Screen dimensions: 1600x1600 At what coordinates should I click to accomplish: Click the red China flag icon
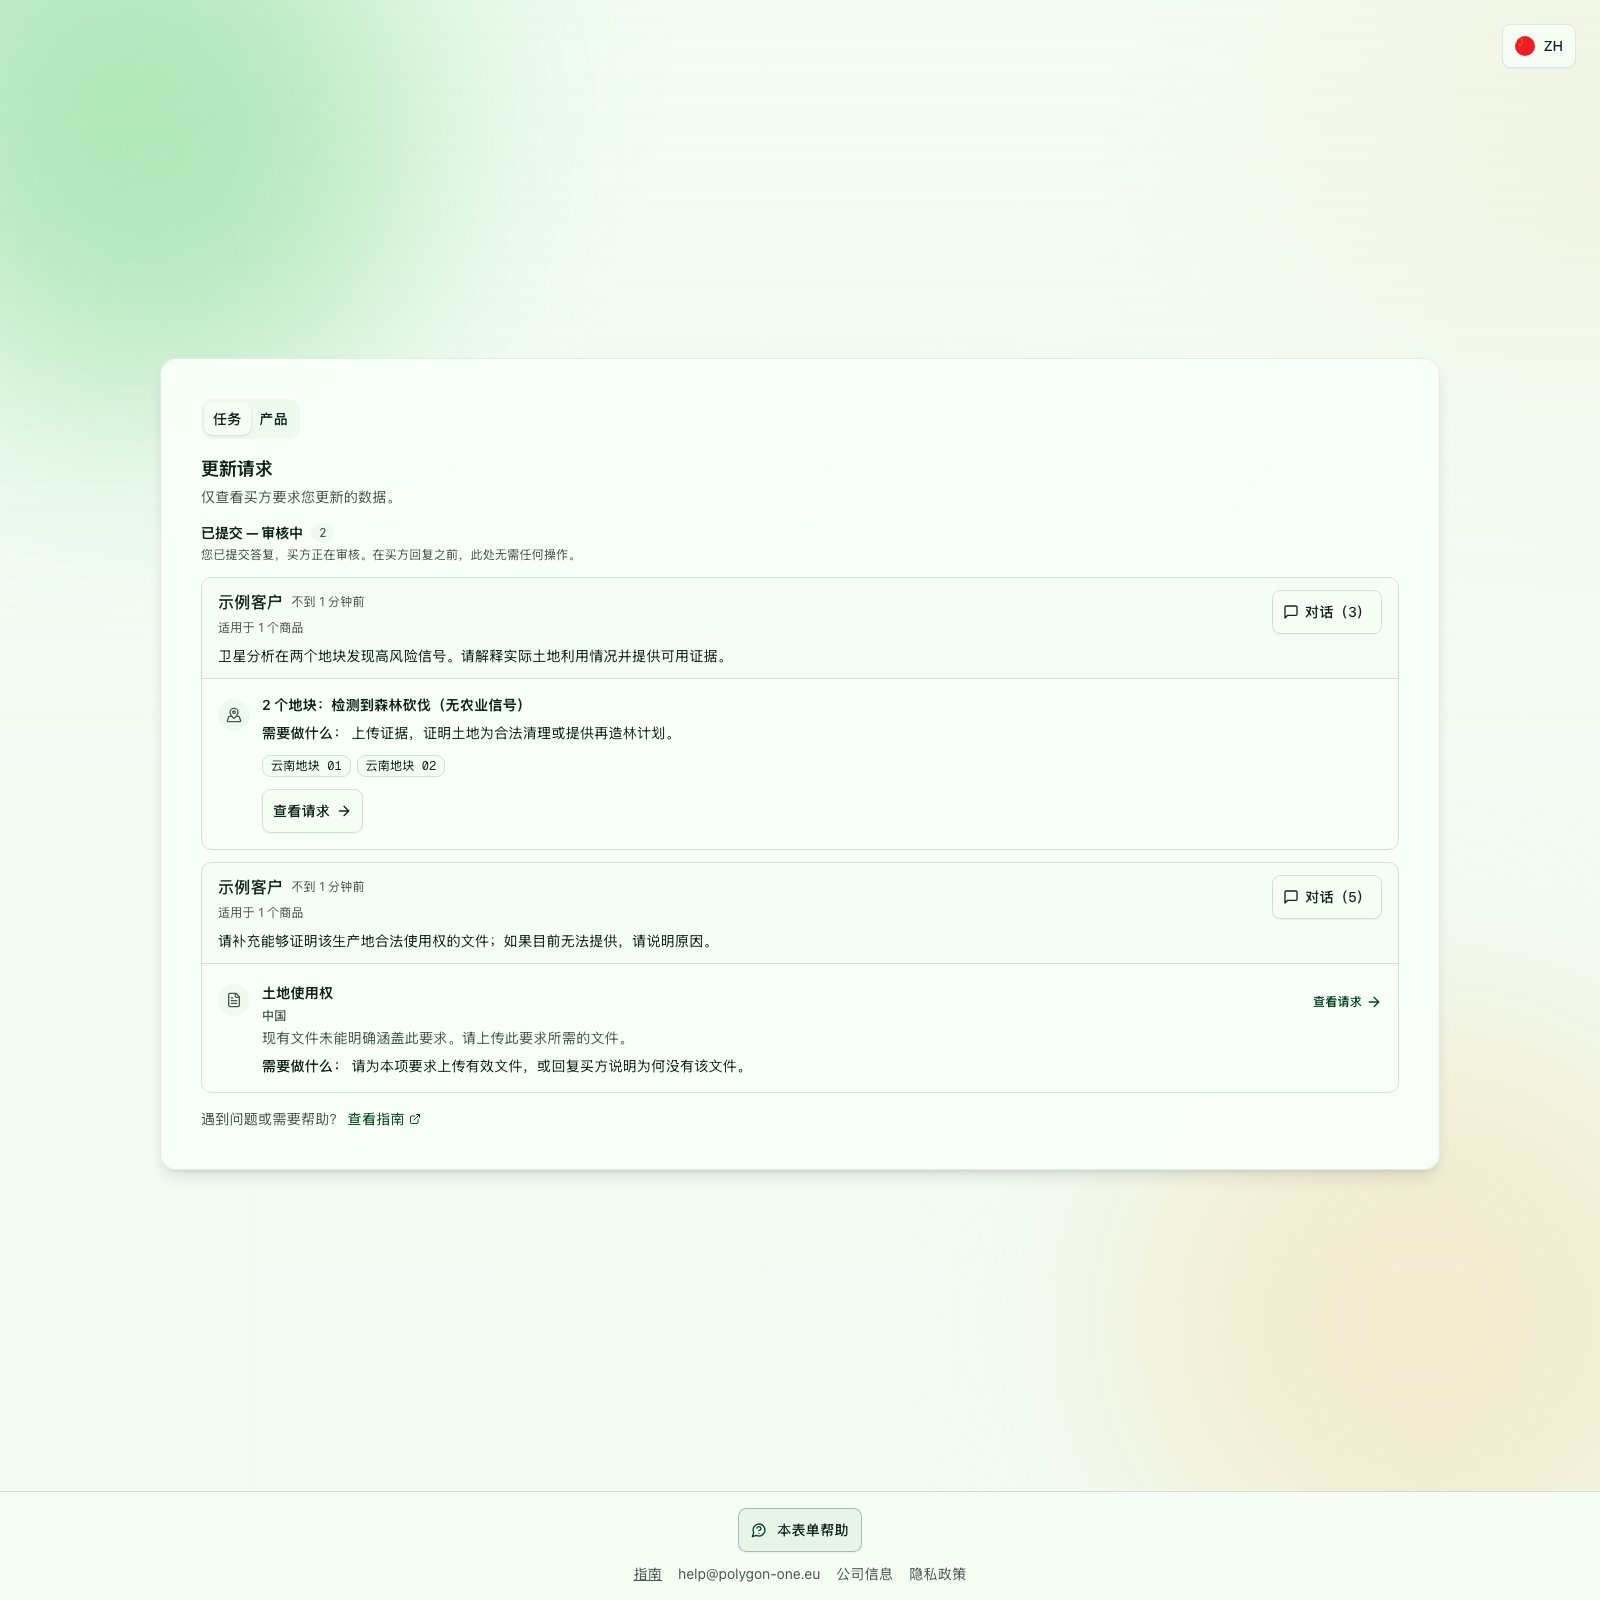click(1525, 46)
